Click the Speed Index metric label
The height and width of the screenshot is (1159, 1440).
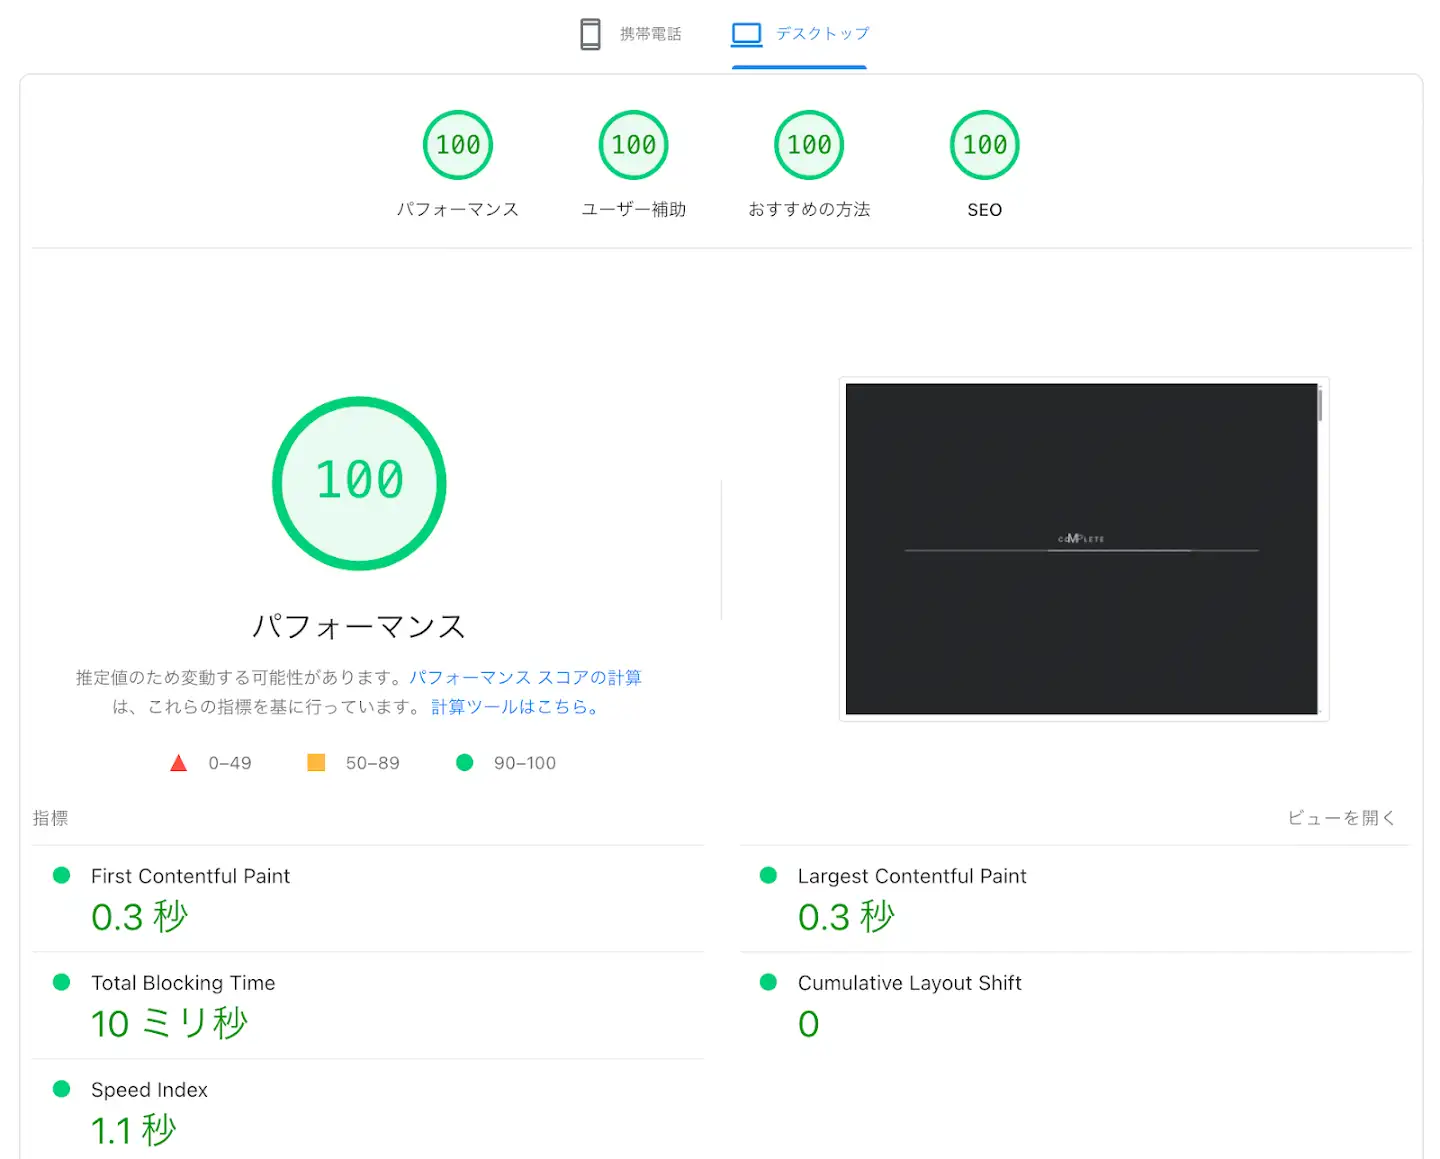[x=149, y=1090]
